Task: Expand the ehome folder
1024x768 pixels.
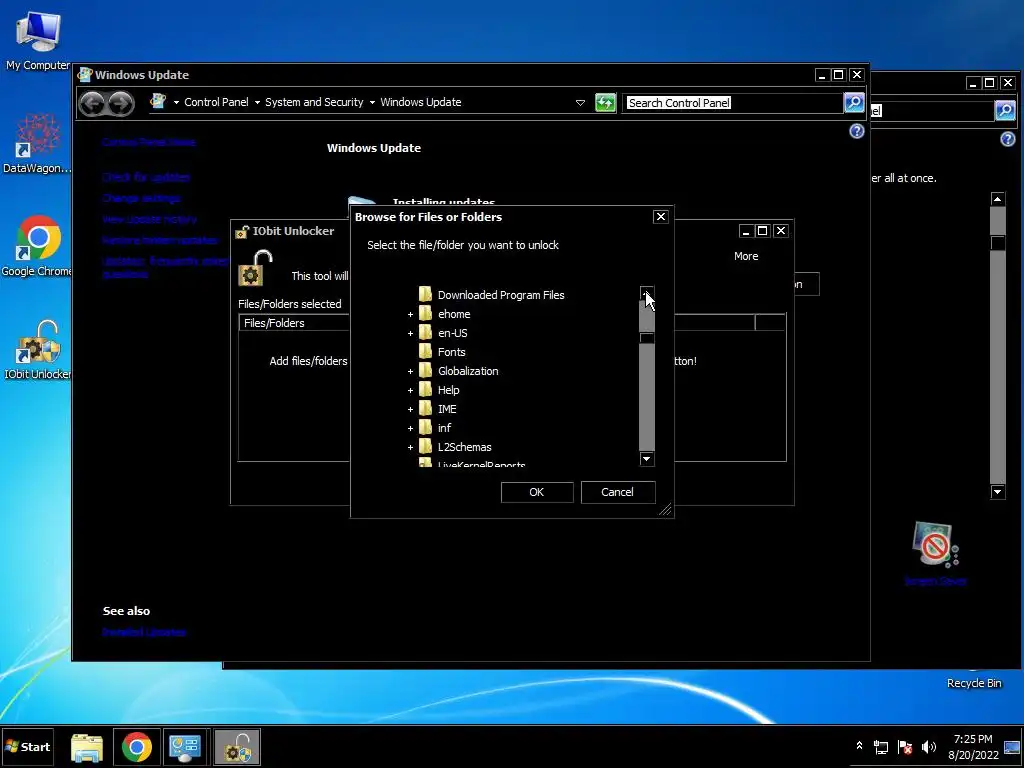Action: [x=410, y=315]
